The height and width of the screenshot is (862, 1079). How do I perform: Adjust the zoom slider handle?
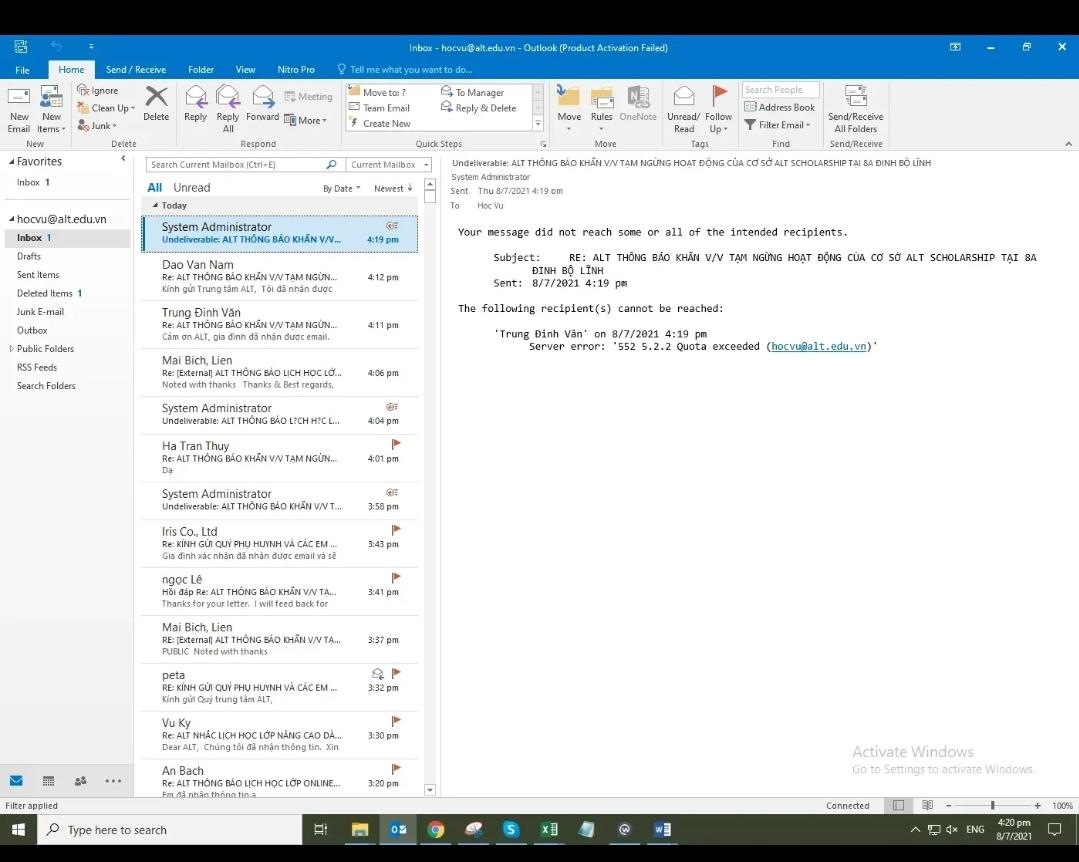coord(992,806)
